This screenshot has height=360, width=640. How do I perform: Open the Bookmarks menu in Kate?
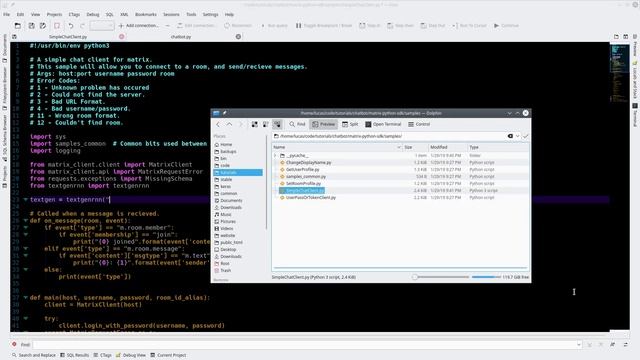[x=146, y=14]
